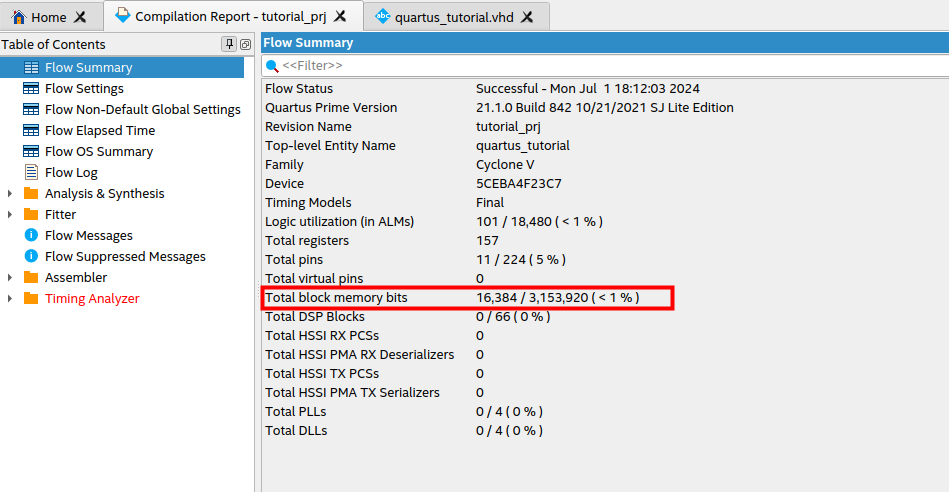
Task: Click the Flow Log document icon
Action: coord(31,172)
